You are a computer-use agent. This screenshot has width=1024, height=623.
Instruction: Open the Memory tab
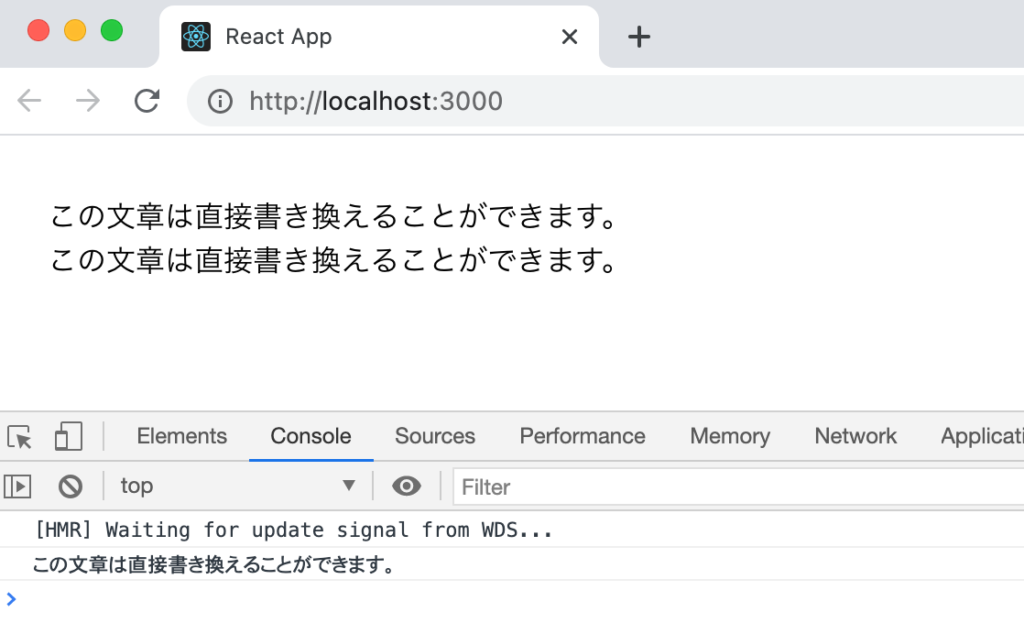click(x=729, y=436)
